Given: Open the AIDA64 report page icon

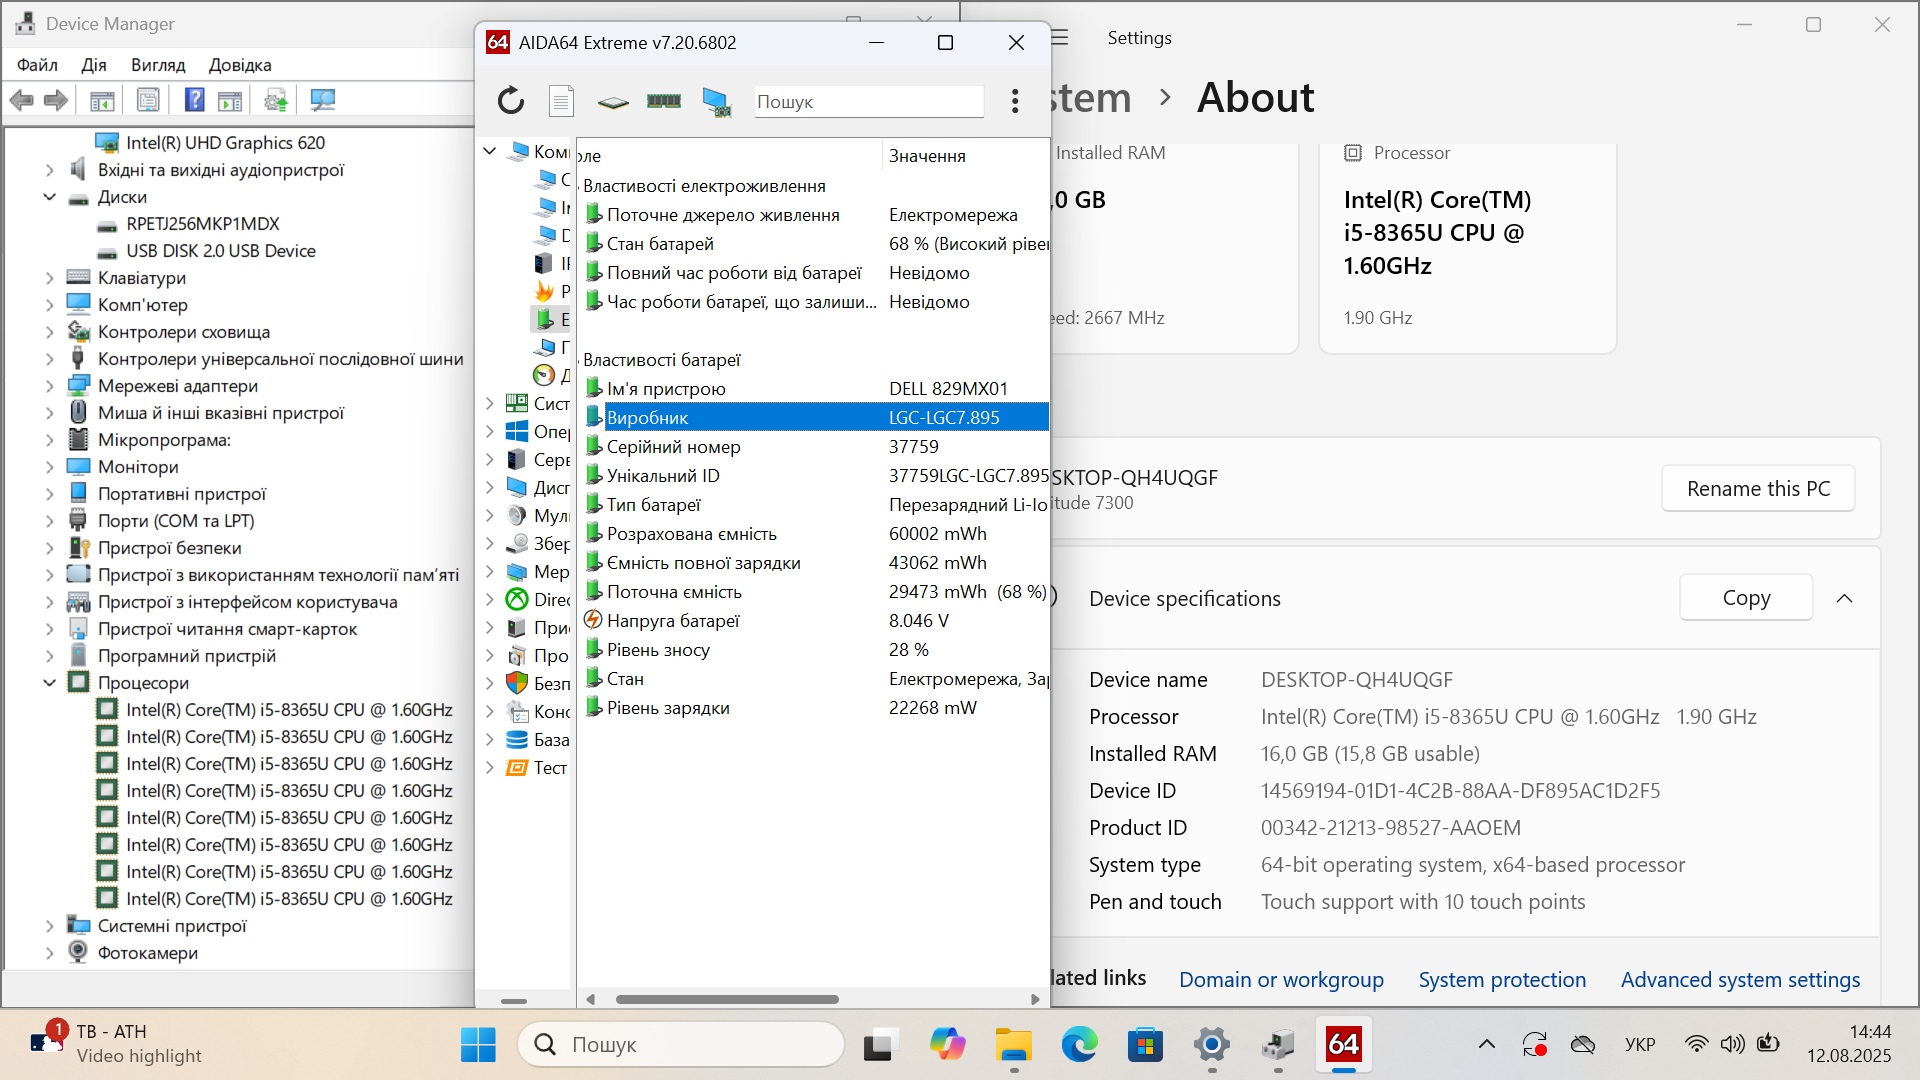Looking at the screenshot, I should pyautogui.click(x=561, y=101).
